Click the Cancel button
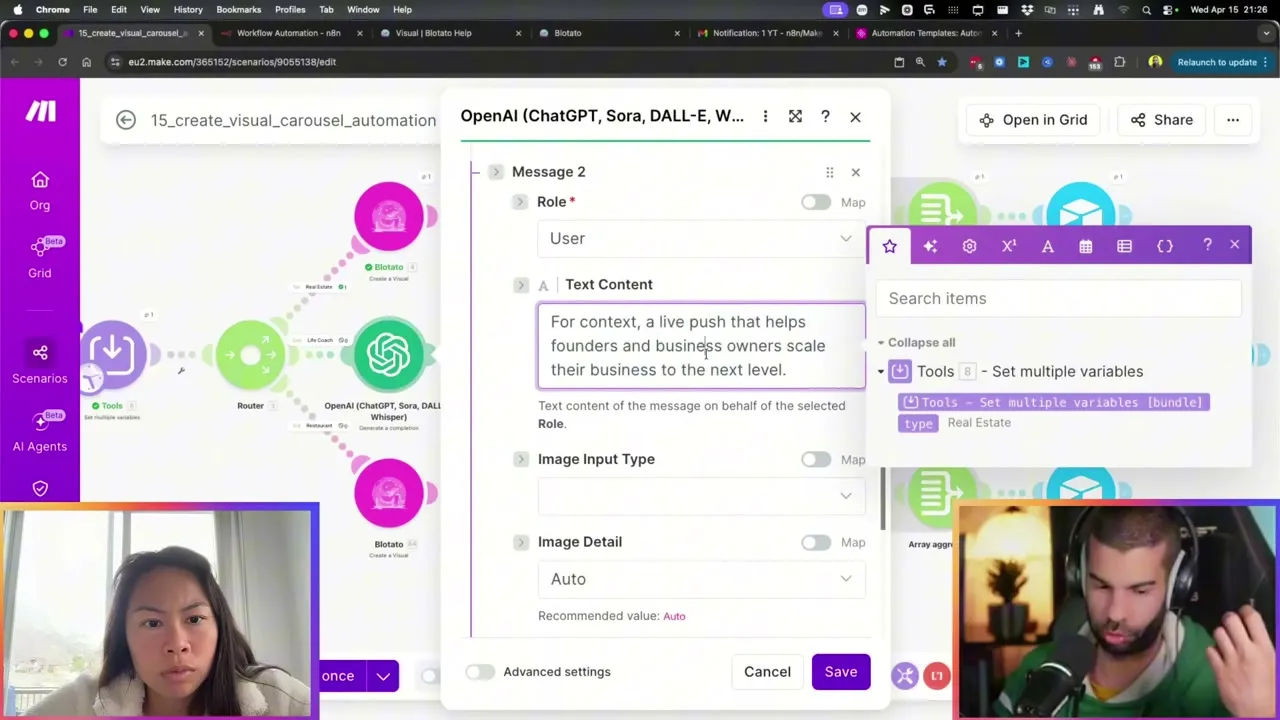The width and height of the screenshot is (1280, 720). [767, 672]
